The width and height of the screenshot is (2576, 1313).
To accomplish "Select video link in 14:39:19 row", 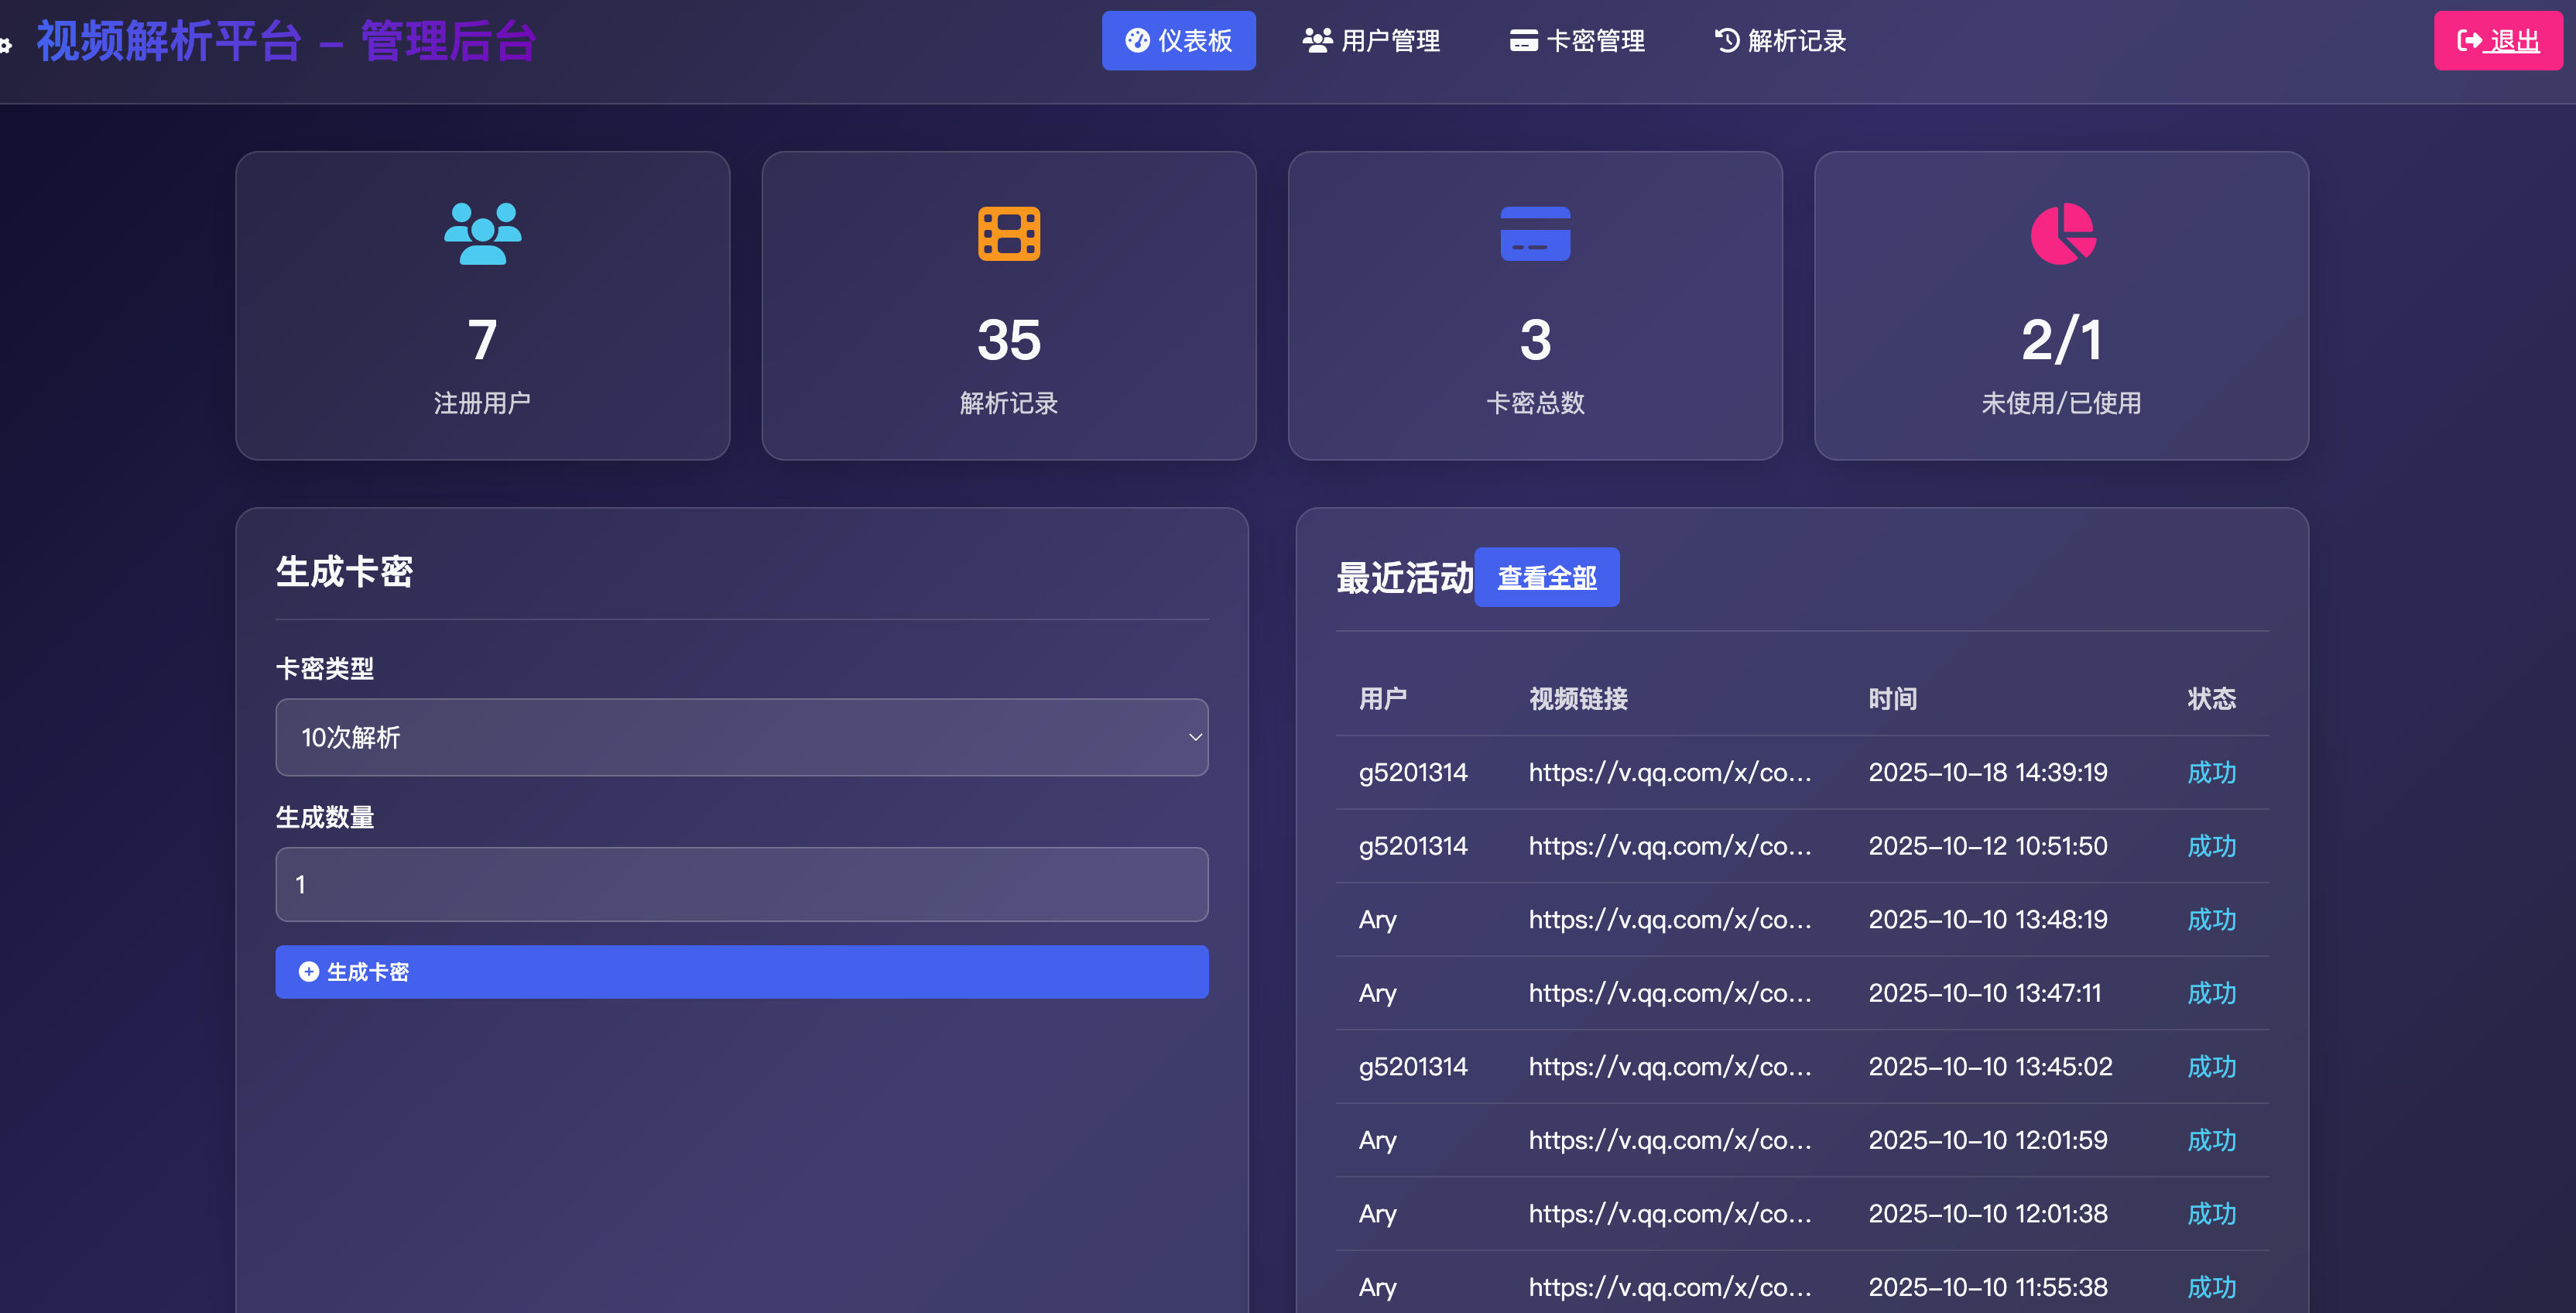I will 1669,772.
